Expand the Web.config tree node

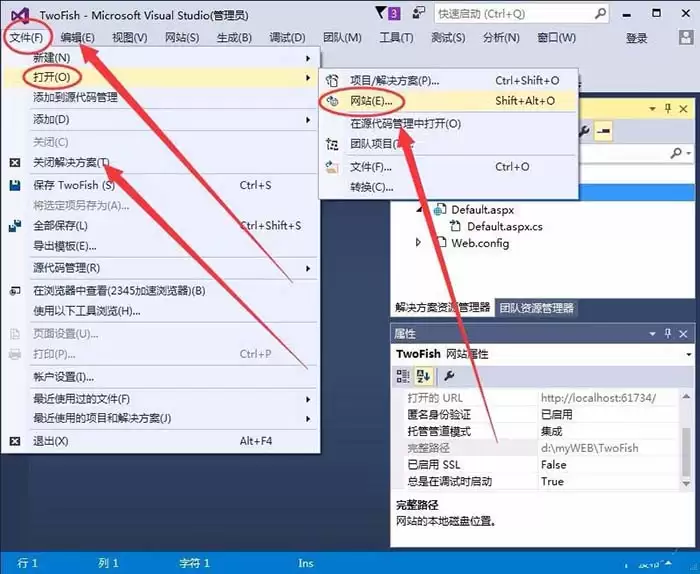tap(419, 243)
